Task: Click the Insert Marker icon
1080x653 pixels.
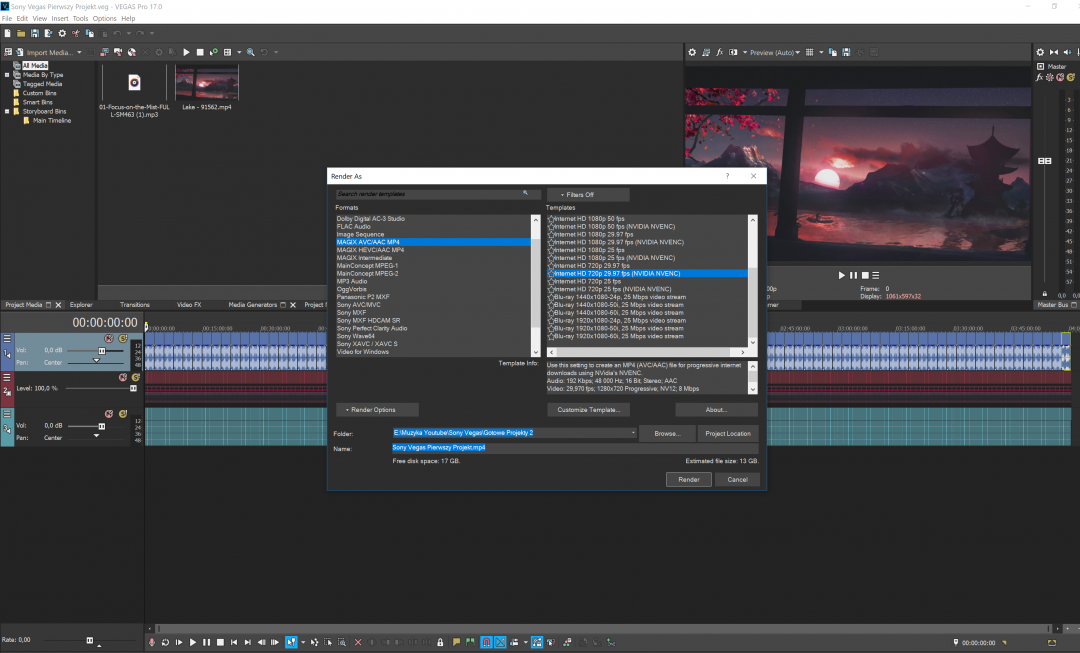Action: 456,642
